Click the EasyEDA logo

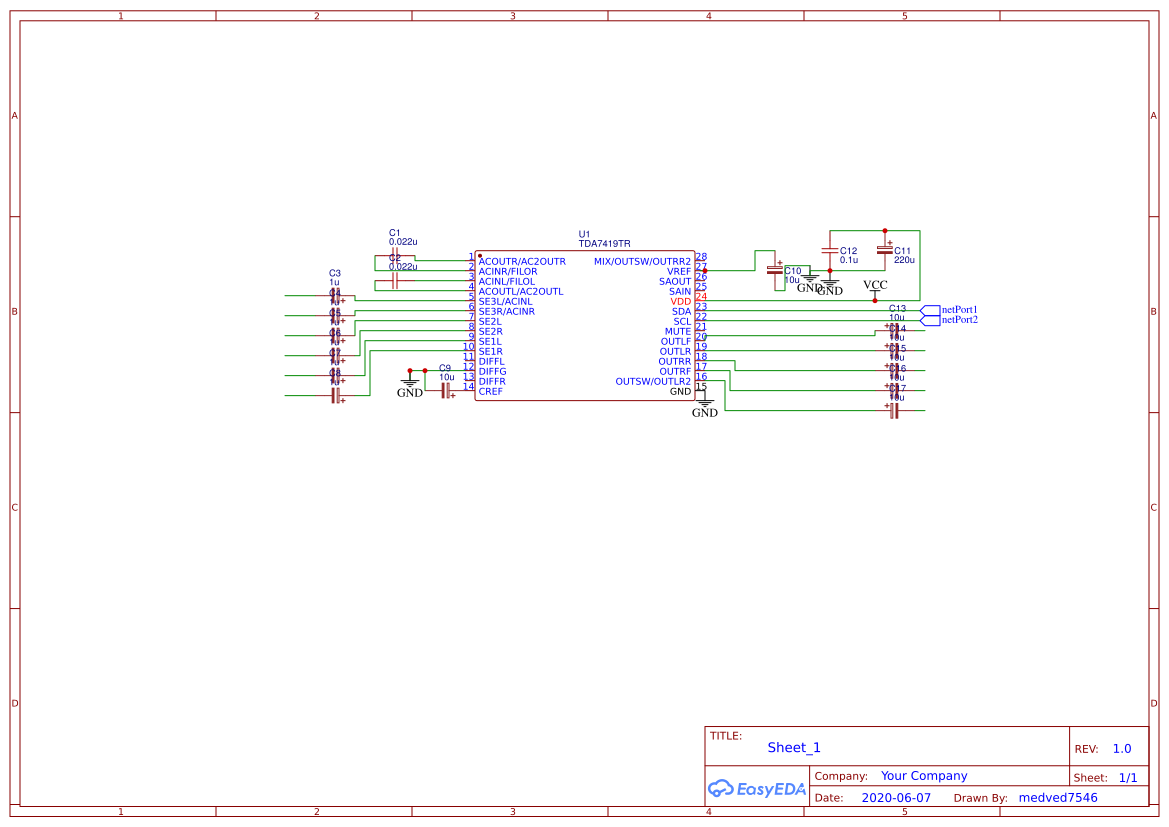click(x=757, y=789)
